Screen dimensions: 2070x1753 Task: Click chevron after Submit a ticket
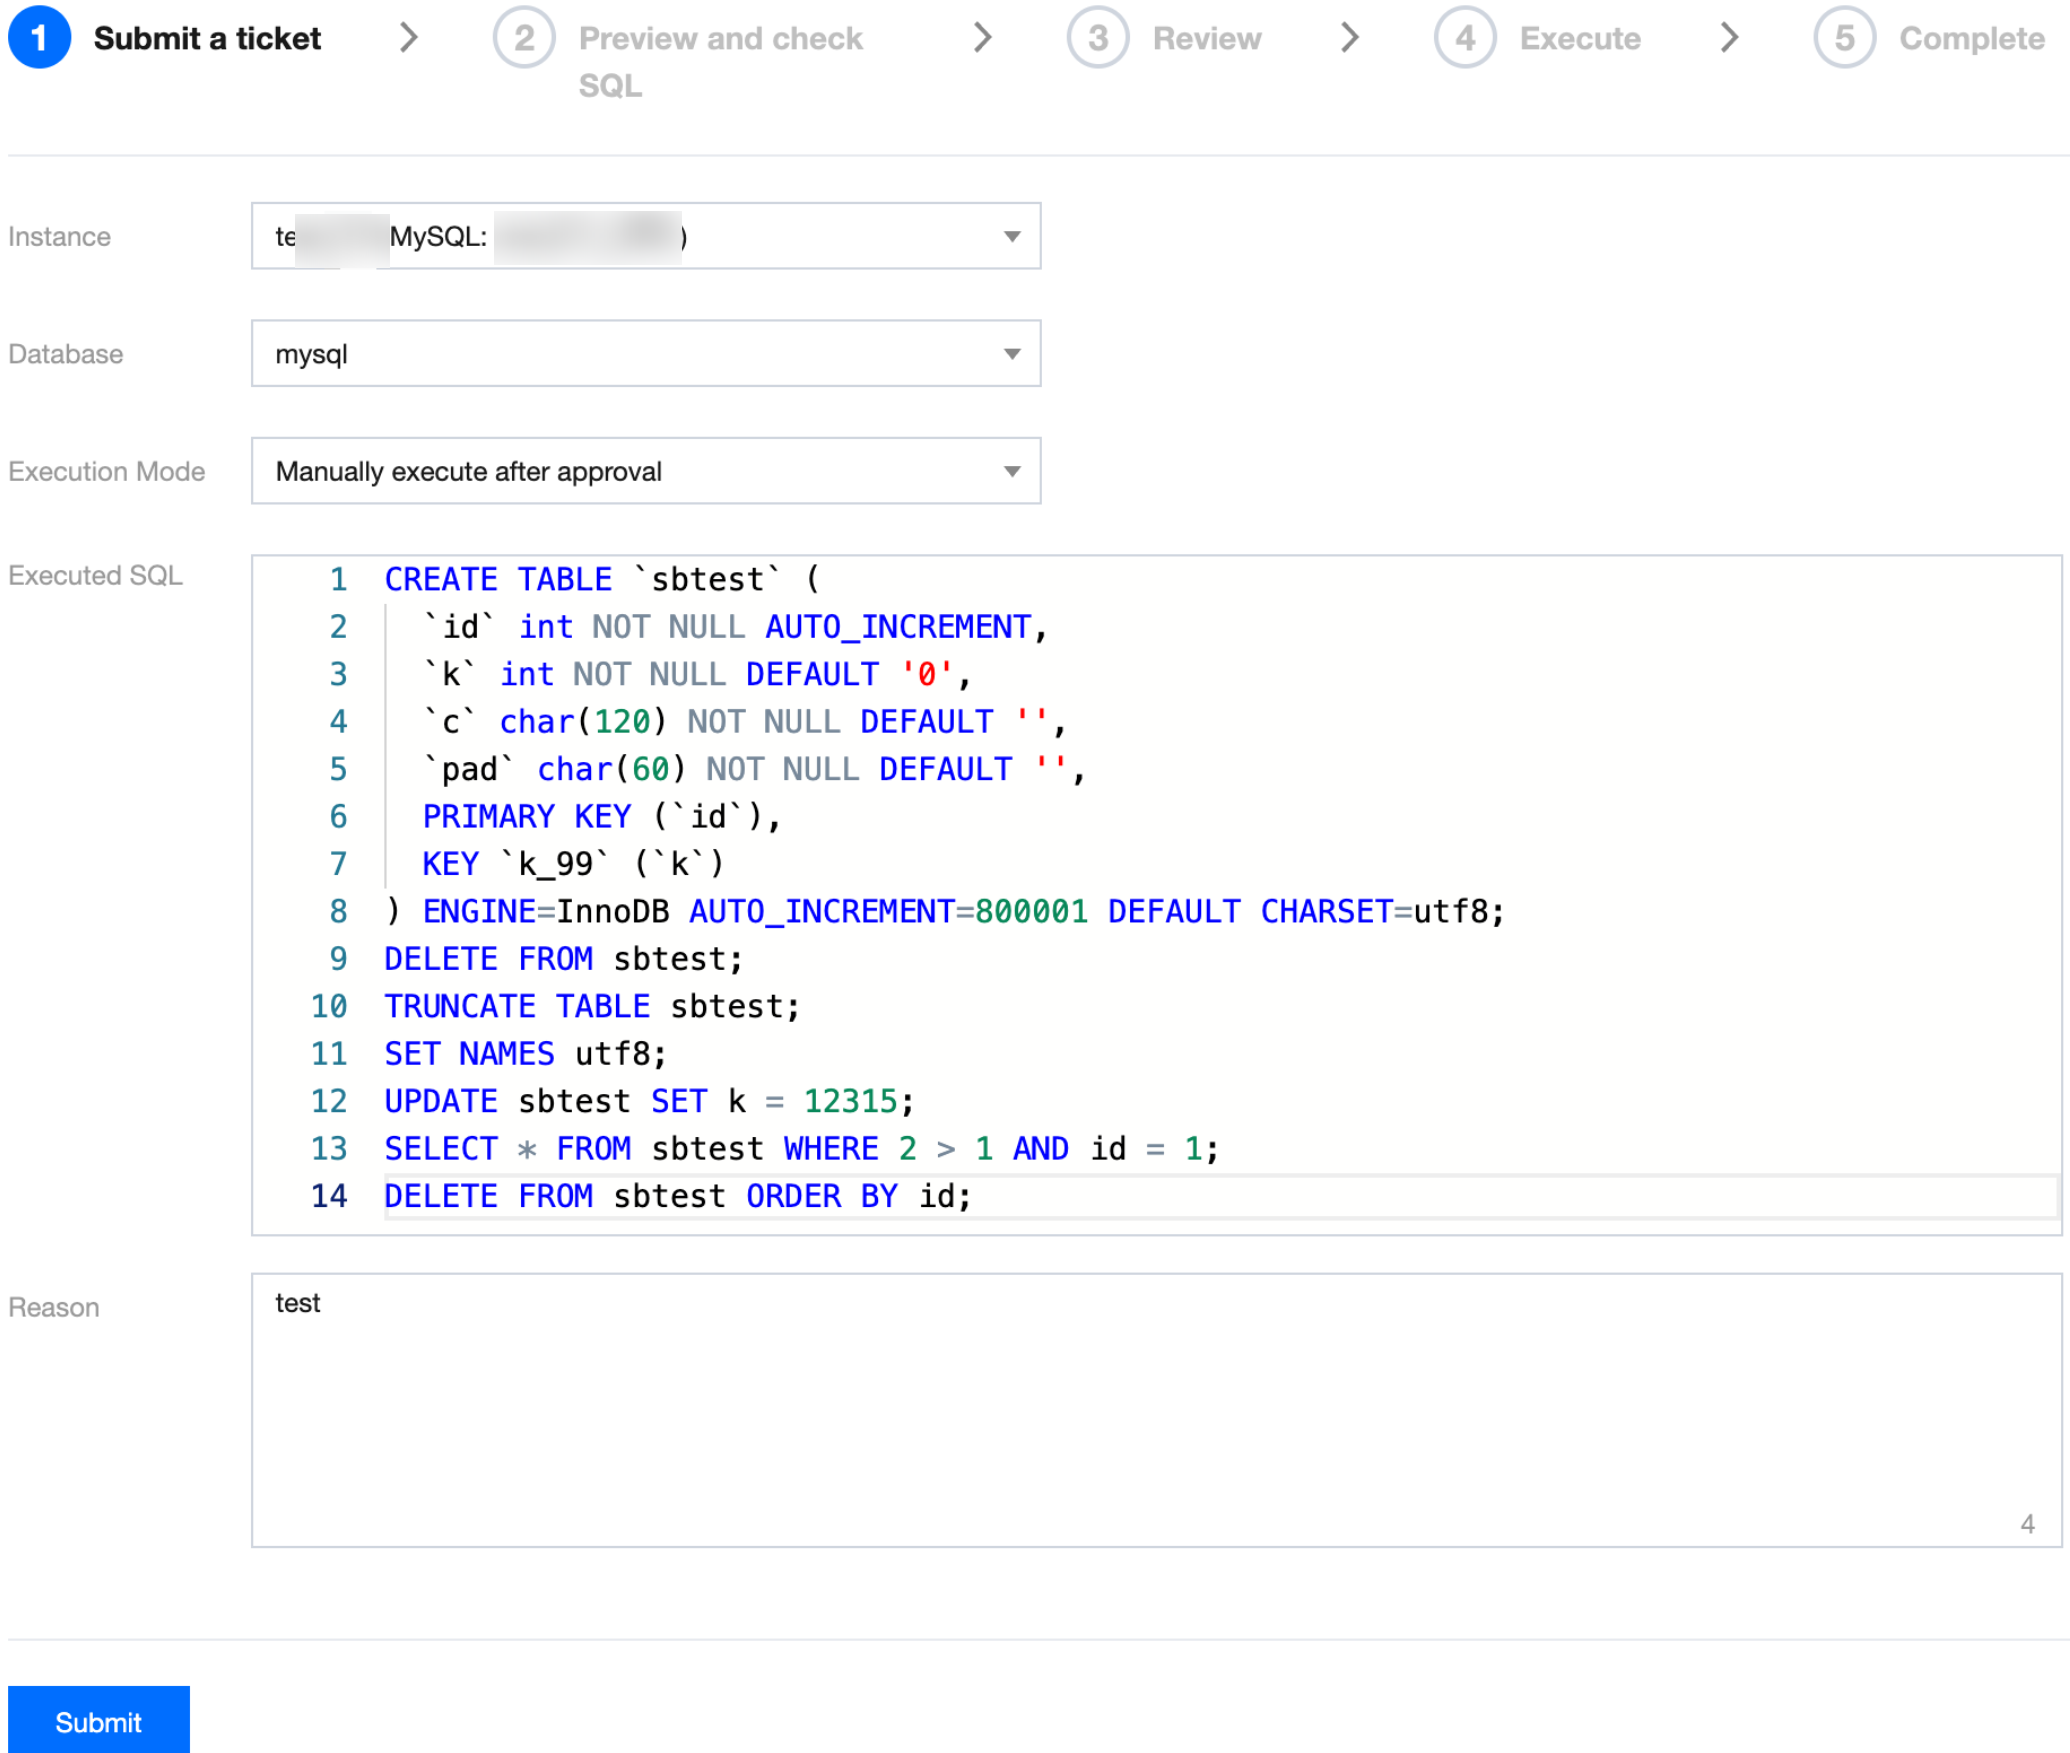point(408,38)
